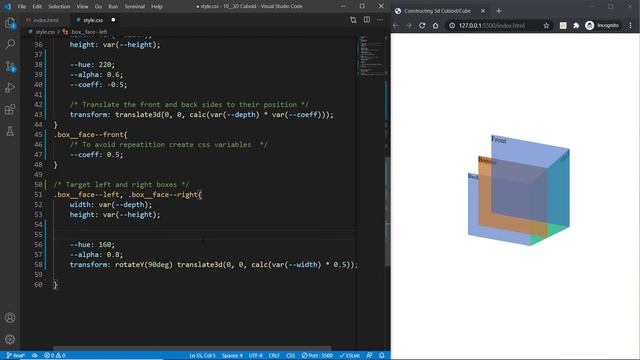This screenshot has width=640, height=360.
Task: Click the unsaved dot on style.css tab
Action: [x=113, y=20]
